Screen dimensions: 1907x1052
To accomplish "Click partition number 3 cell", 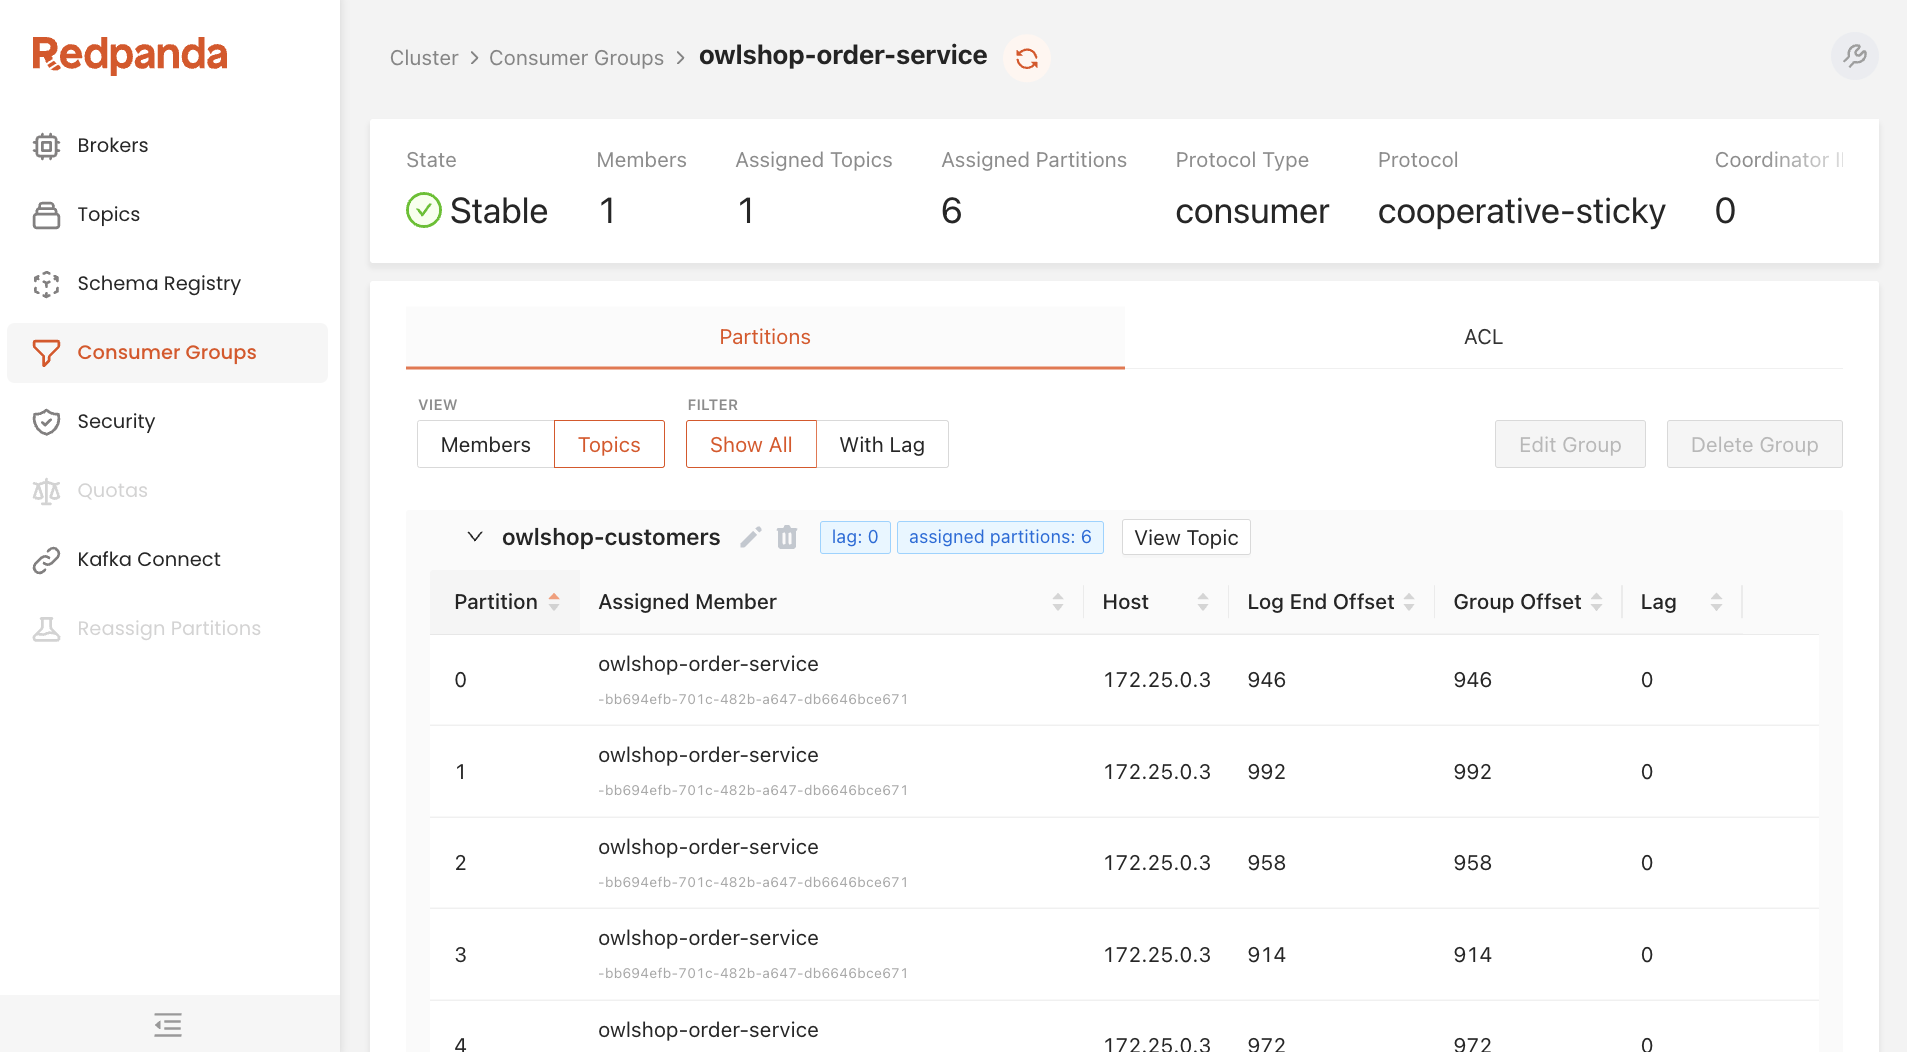I will point(460,955).
